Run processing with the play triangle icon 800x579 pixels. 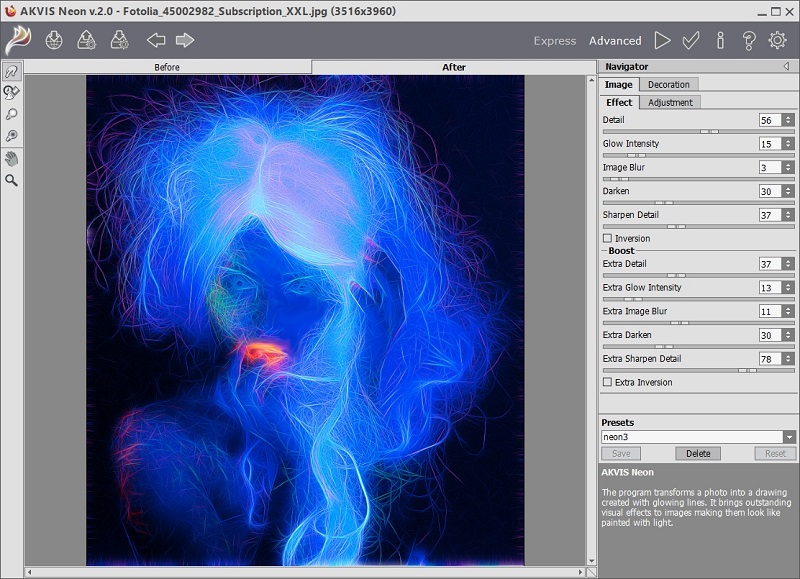[x=662, y=40]
